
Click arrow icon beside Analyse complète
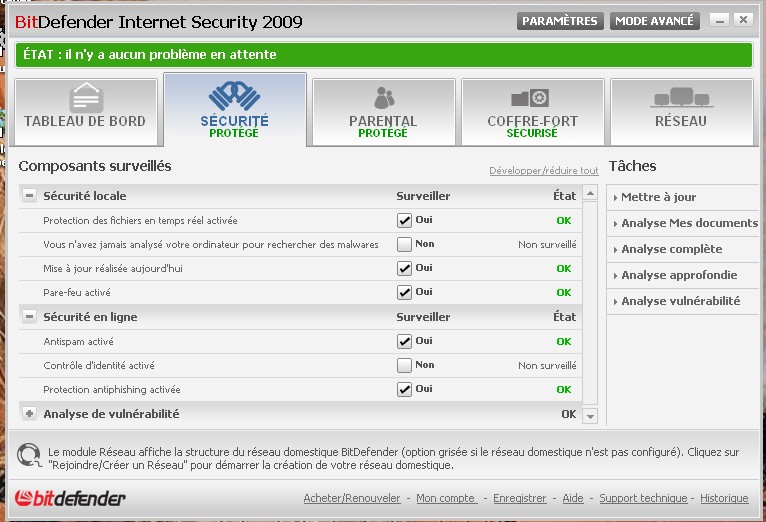(615, 250)
